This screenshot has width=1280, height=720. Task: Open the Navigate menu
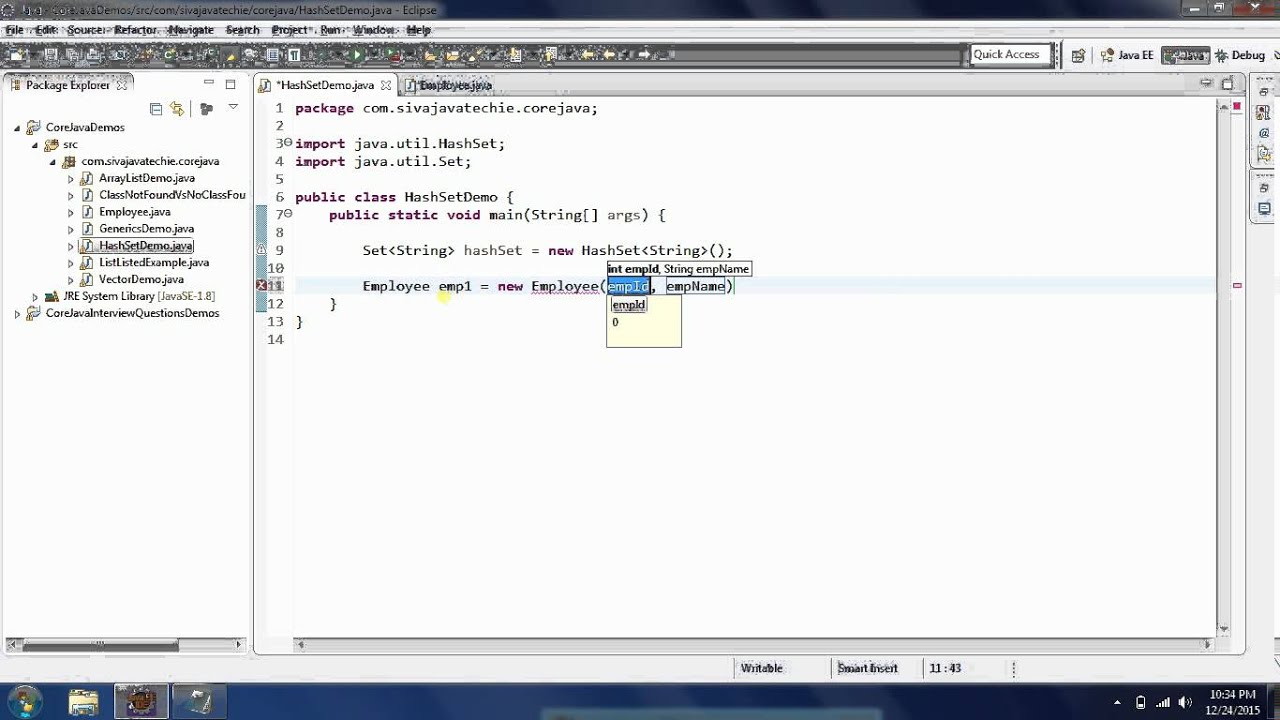pyautogui.click(x=190, y=30)
